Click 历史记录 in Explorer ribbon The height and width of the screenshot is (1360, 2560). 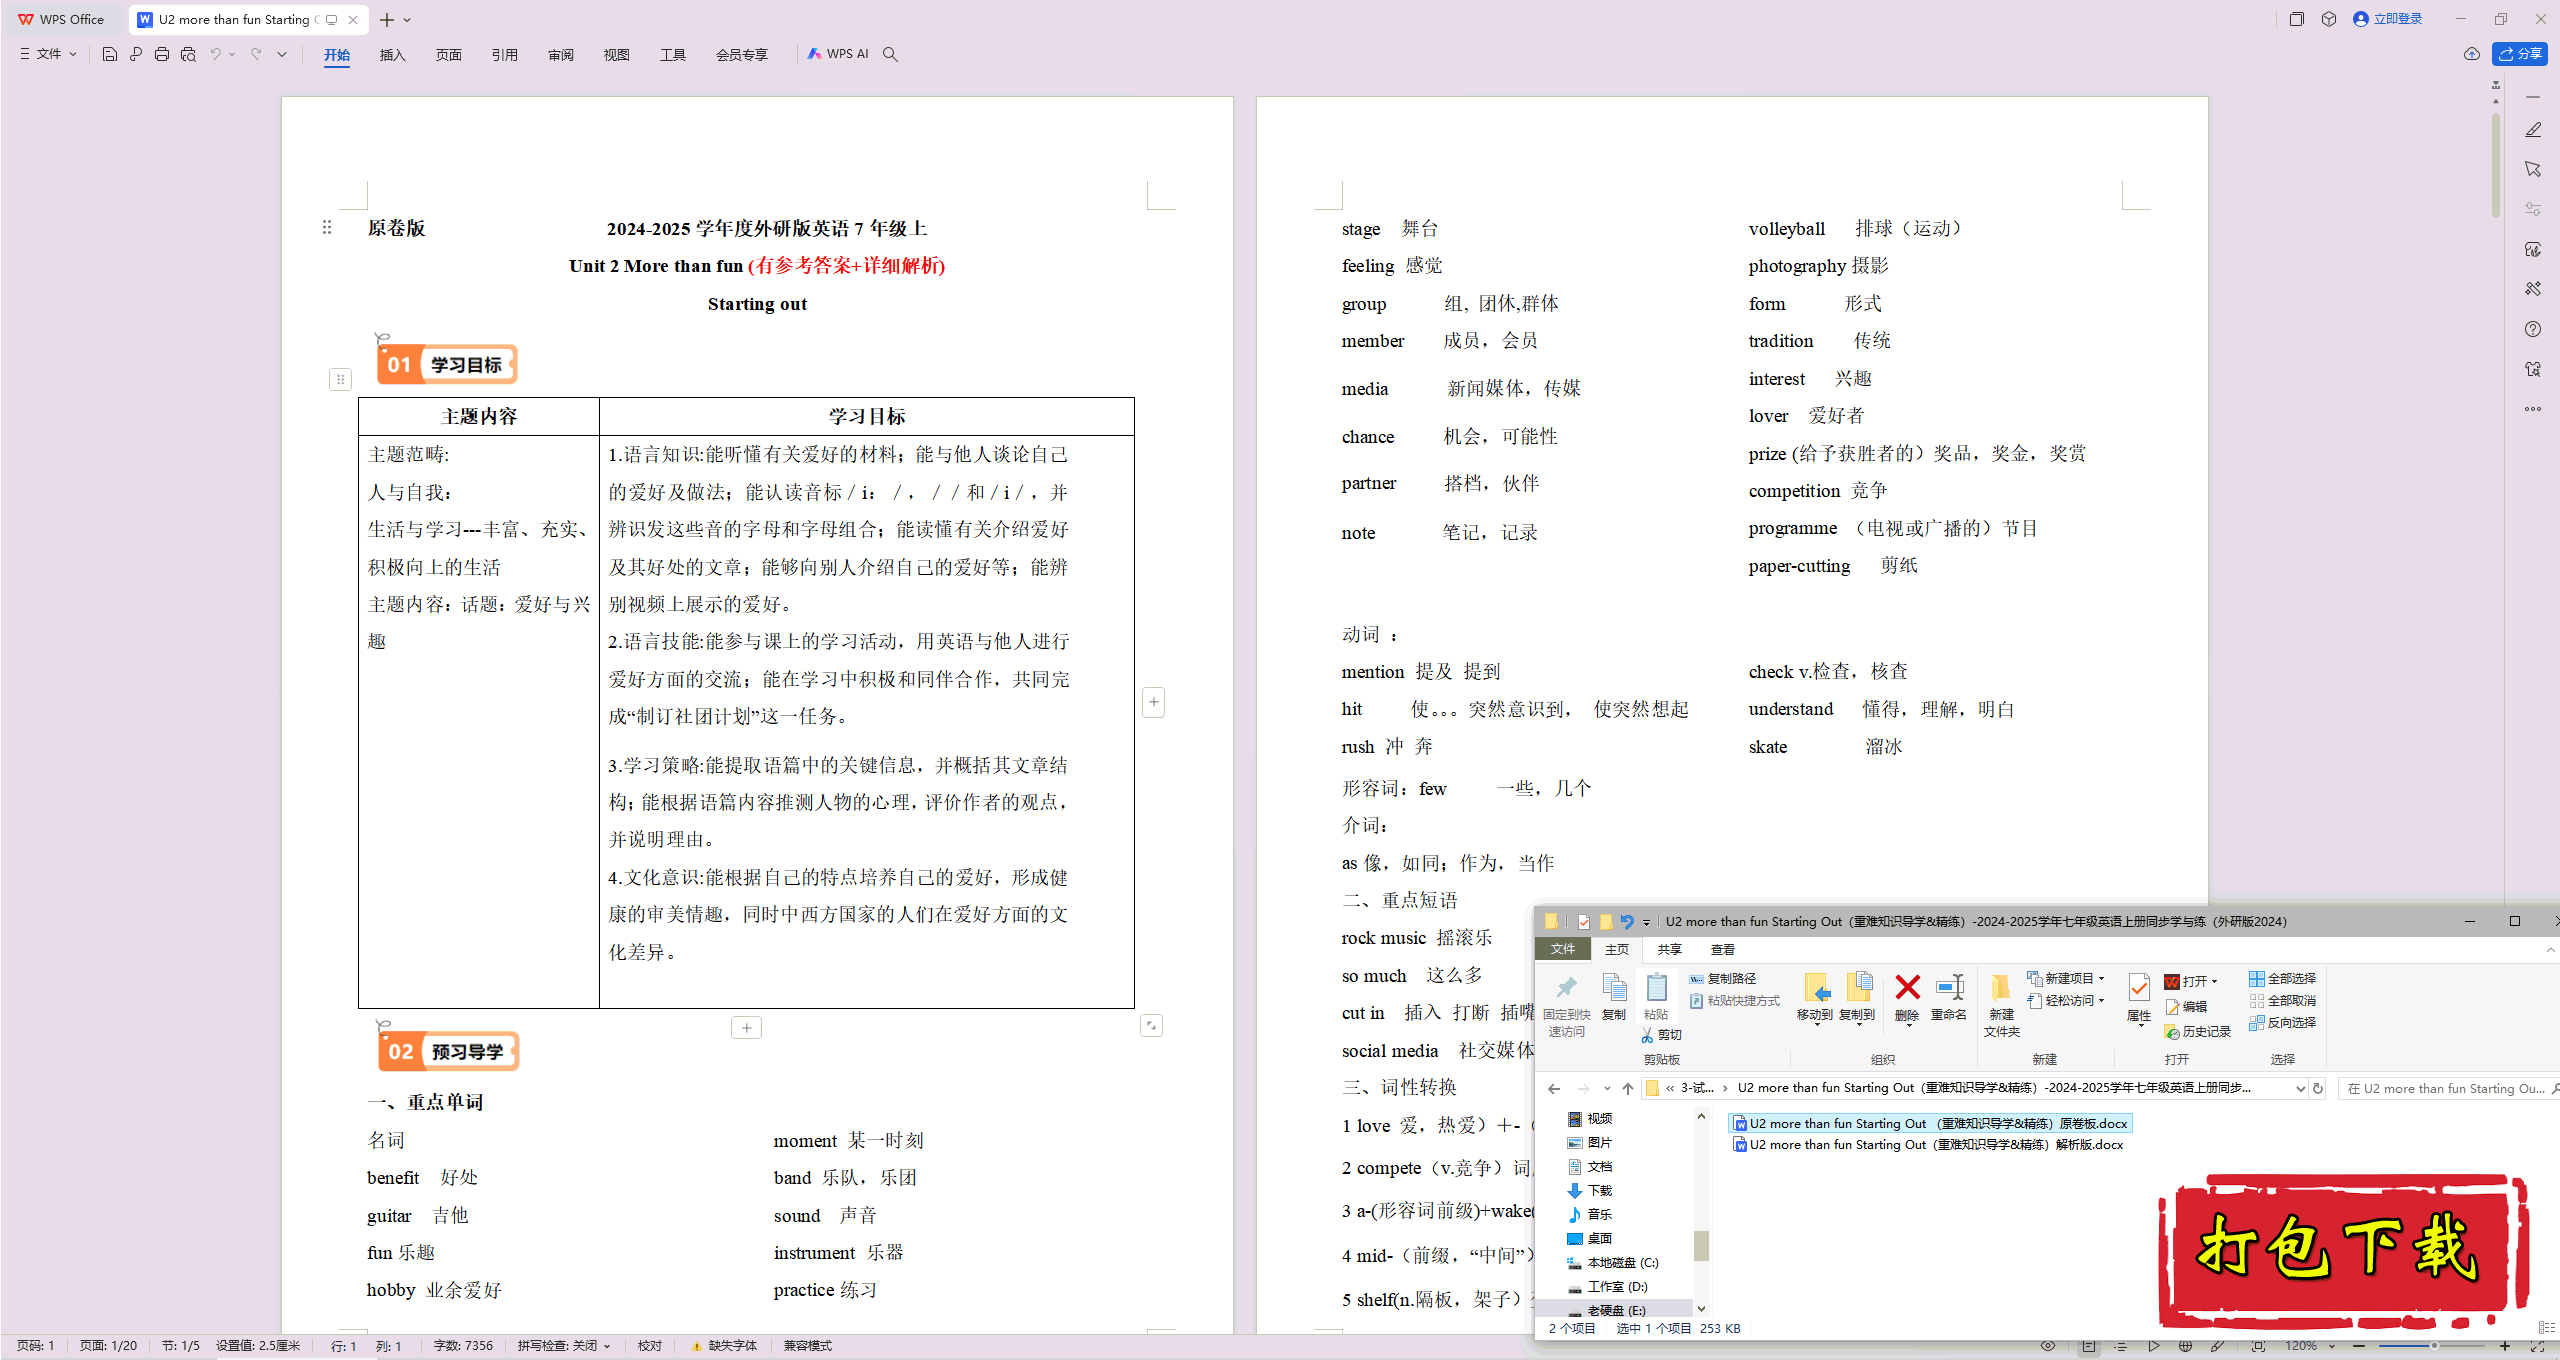tap(2198, 1032)
